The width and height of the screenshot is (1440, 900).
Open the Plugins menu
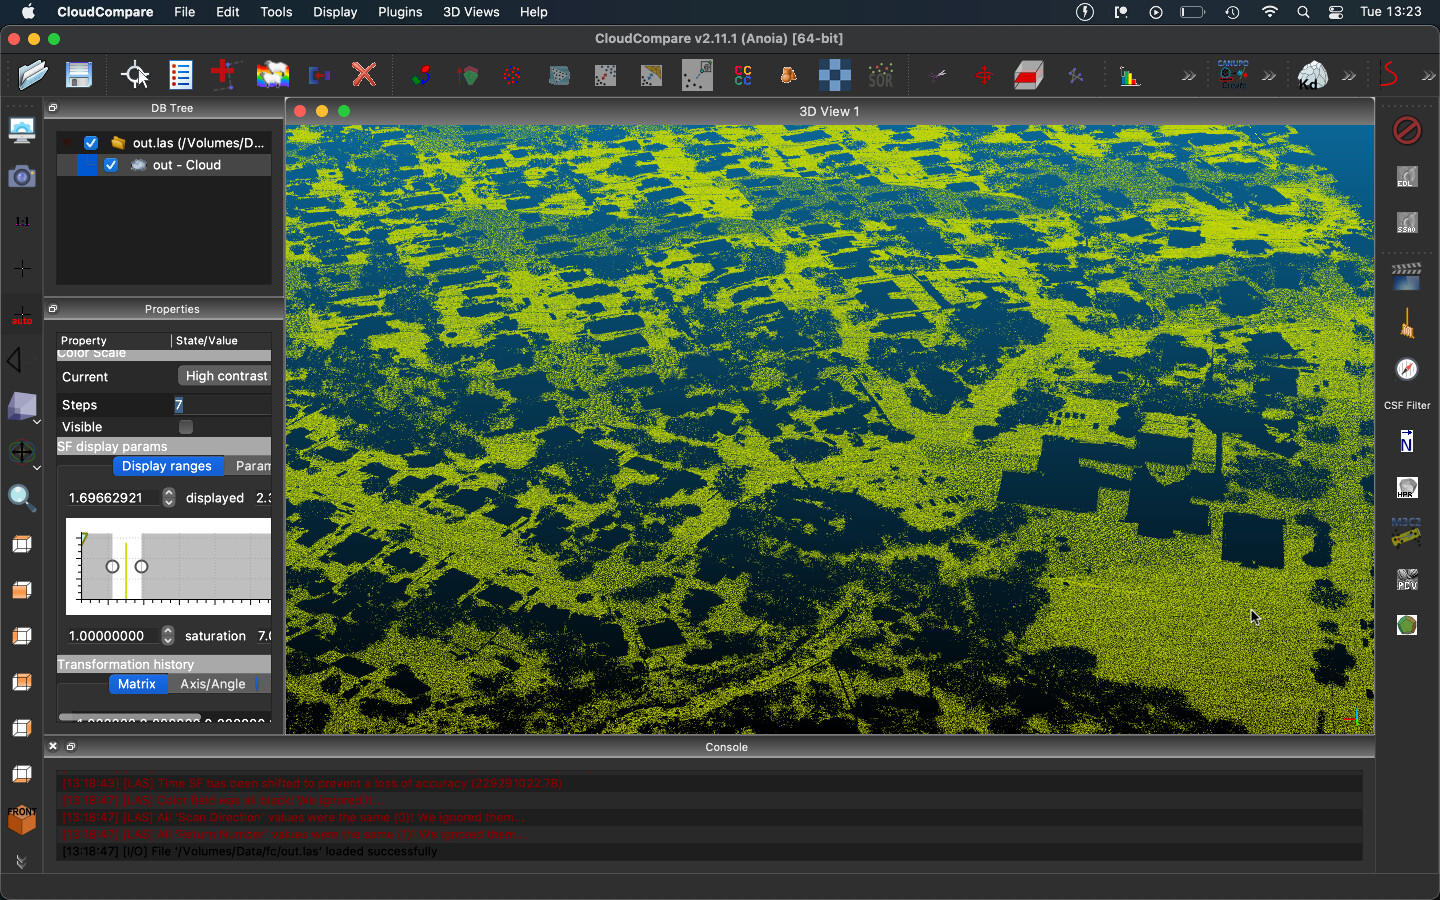click(x=399, y=12)
